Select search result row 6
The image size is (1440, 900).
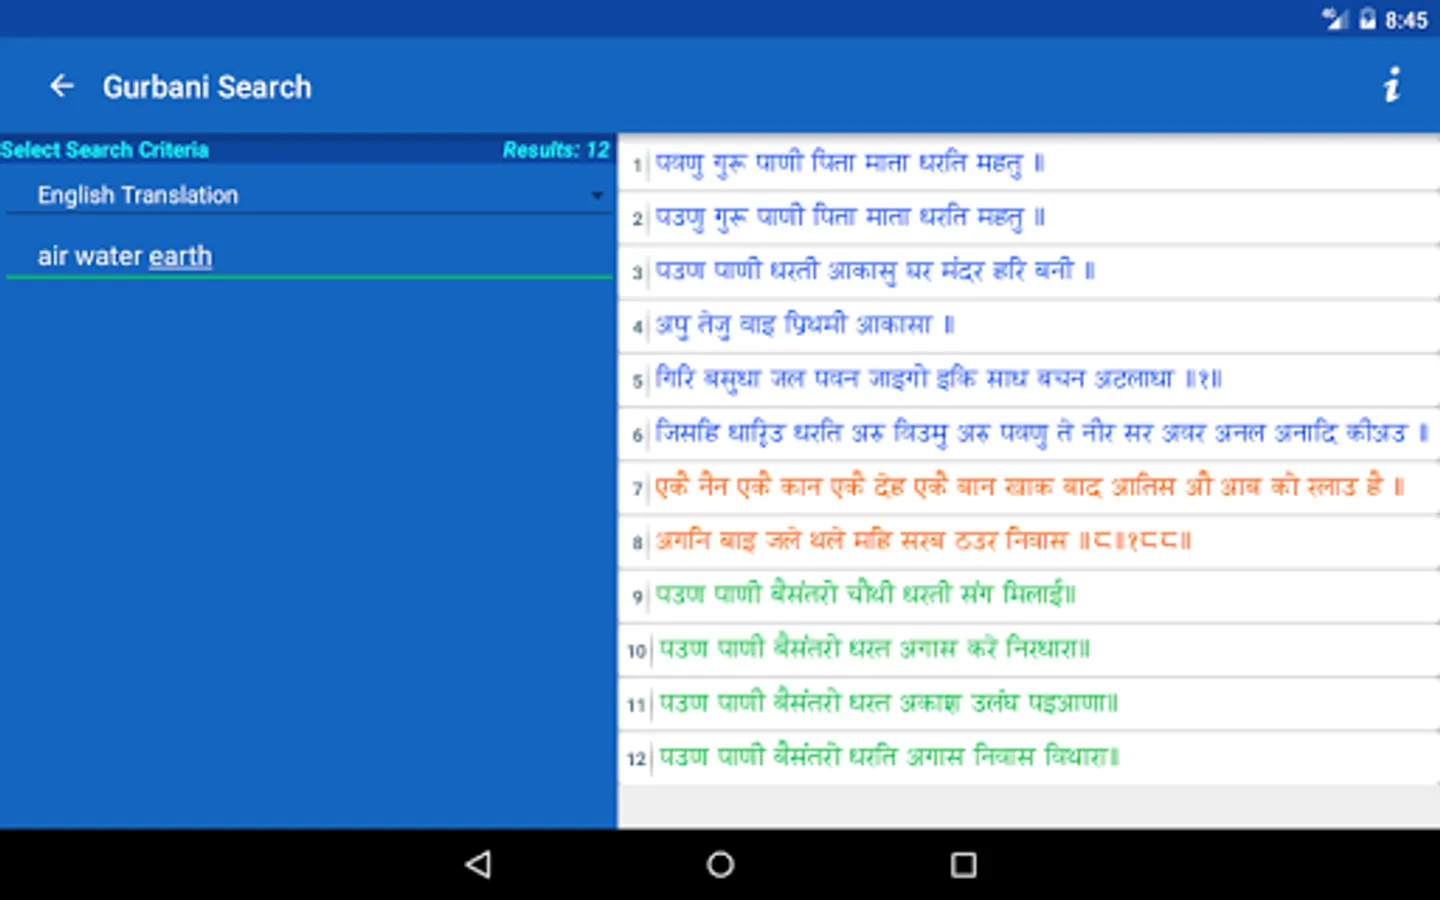[x=1029, y=433]
